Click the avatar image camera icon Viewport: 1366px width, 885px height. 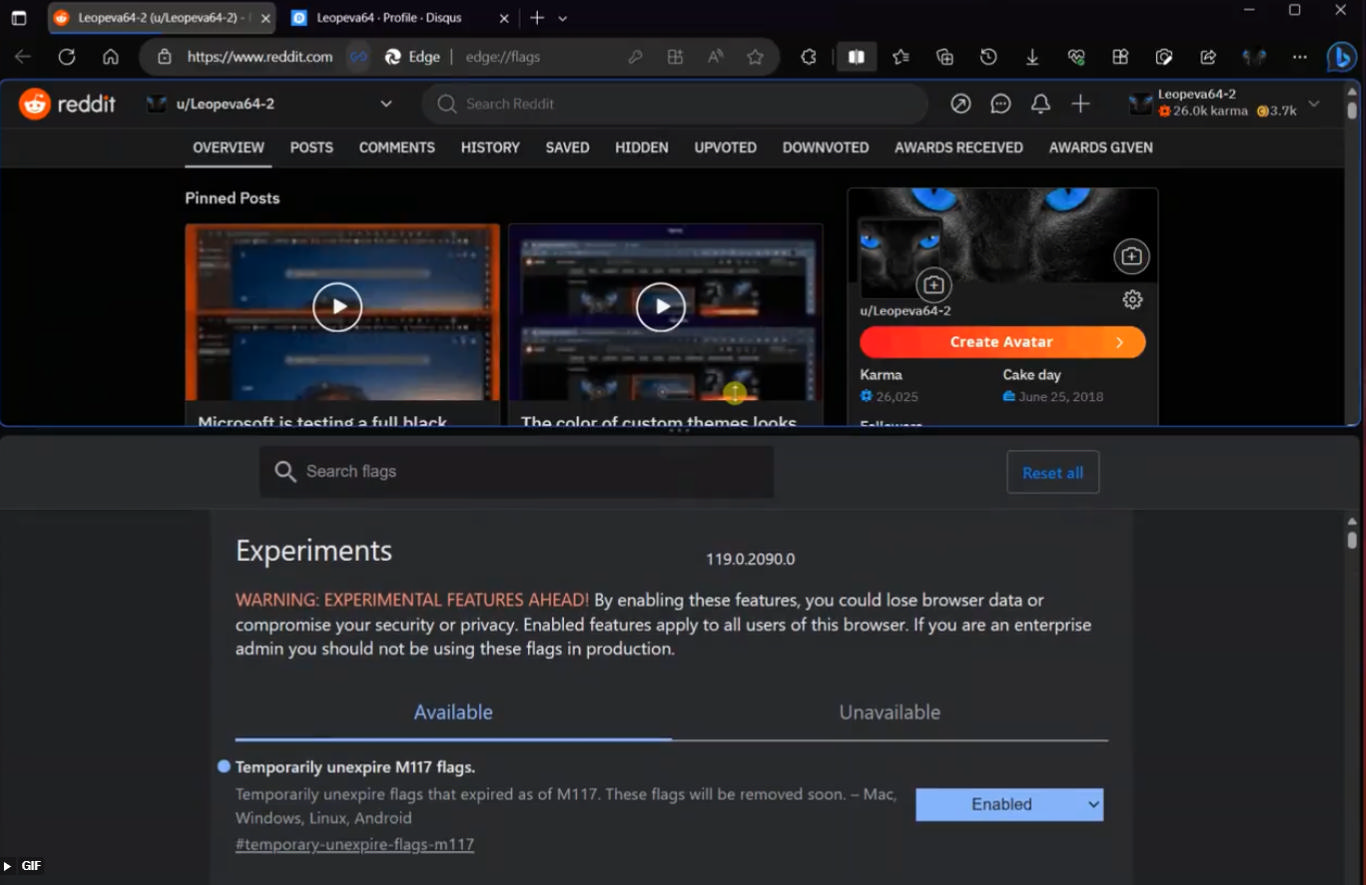click(x=933, y=285)
